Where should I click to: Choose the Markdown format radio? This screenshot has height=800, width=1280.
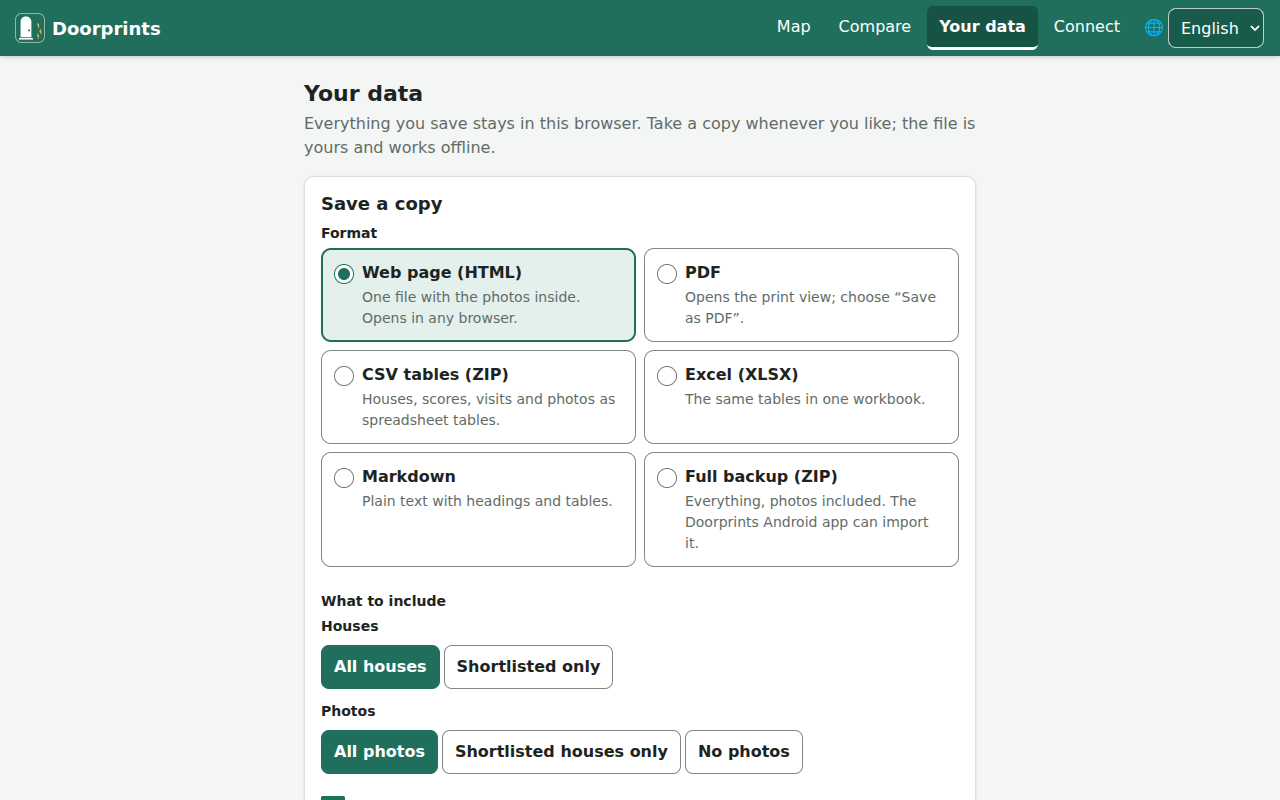click(344, 478)
